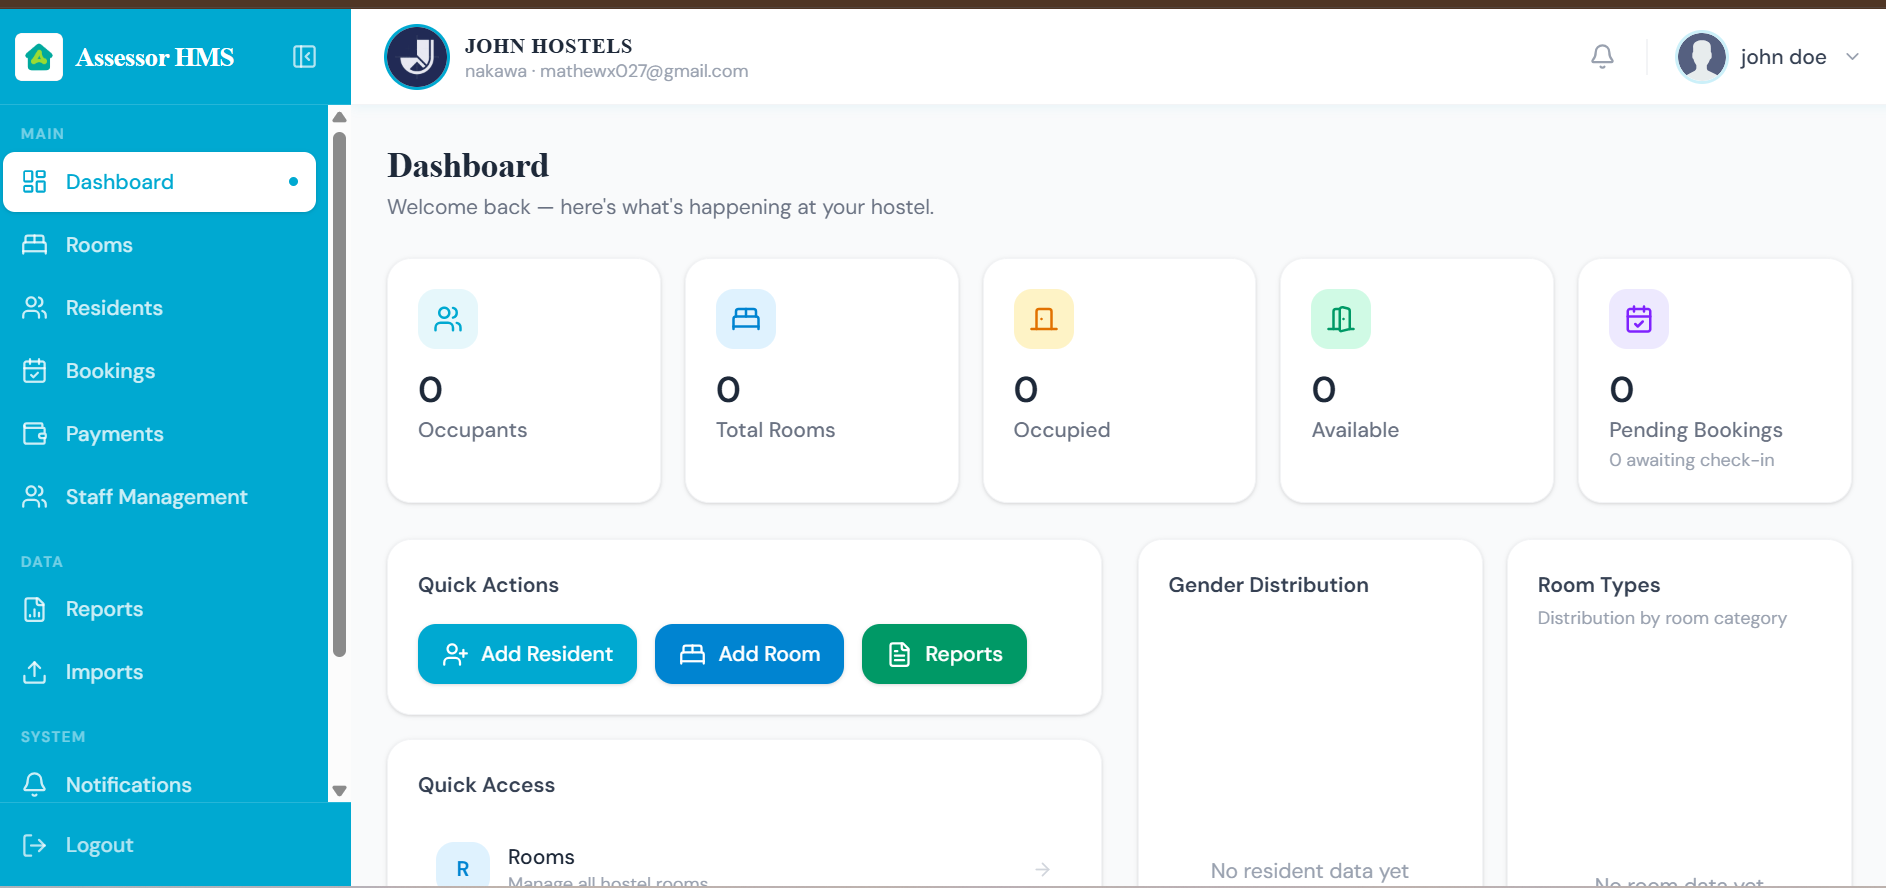Click the nakawa · mathewx027@gmail.com text
The width and height of the screenshot is (1886, 888).
pos(607,71)
